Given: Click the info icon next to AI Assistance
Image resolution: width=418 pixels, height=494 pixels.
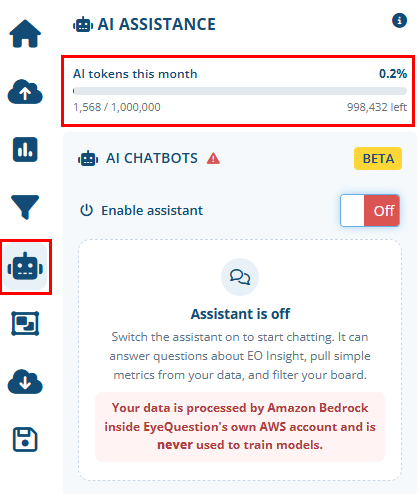Looking at the screenshot, I should (x=399, y=21).
